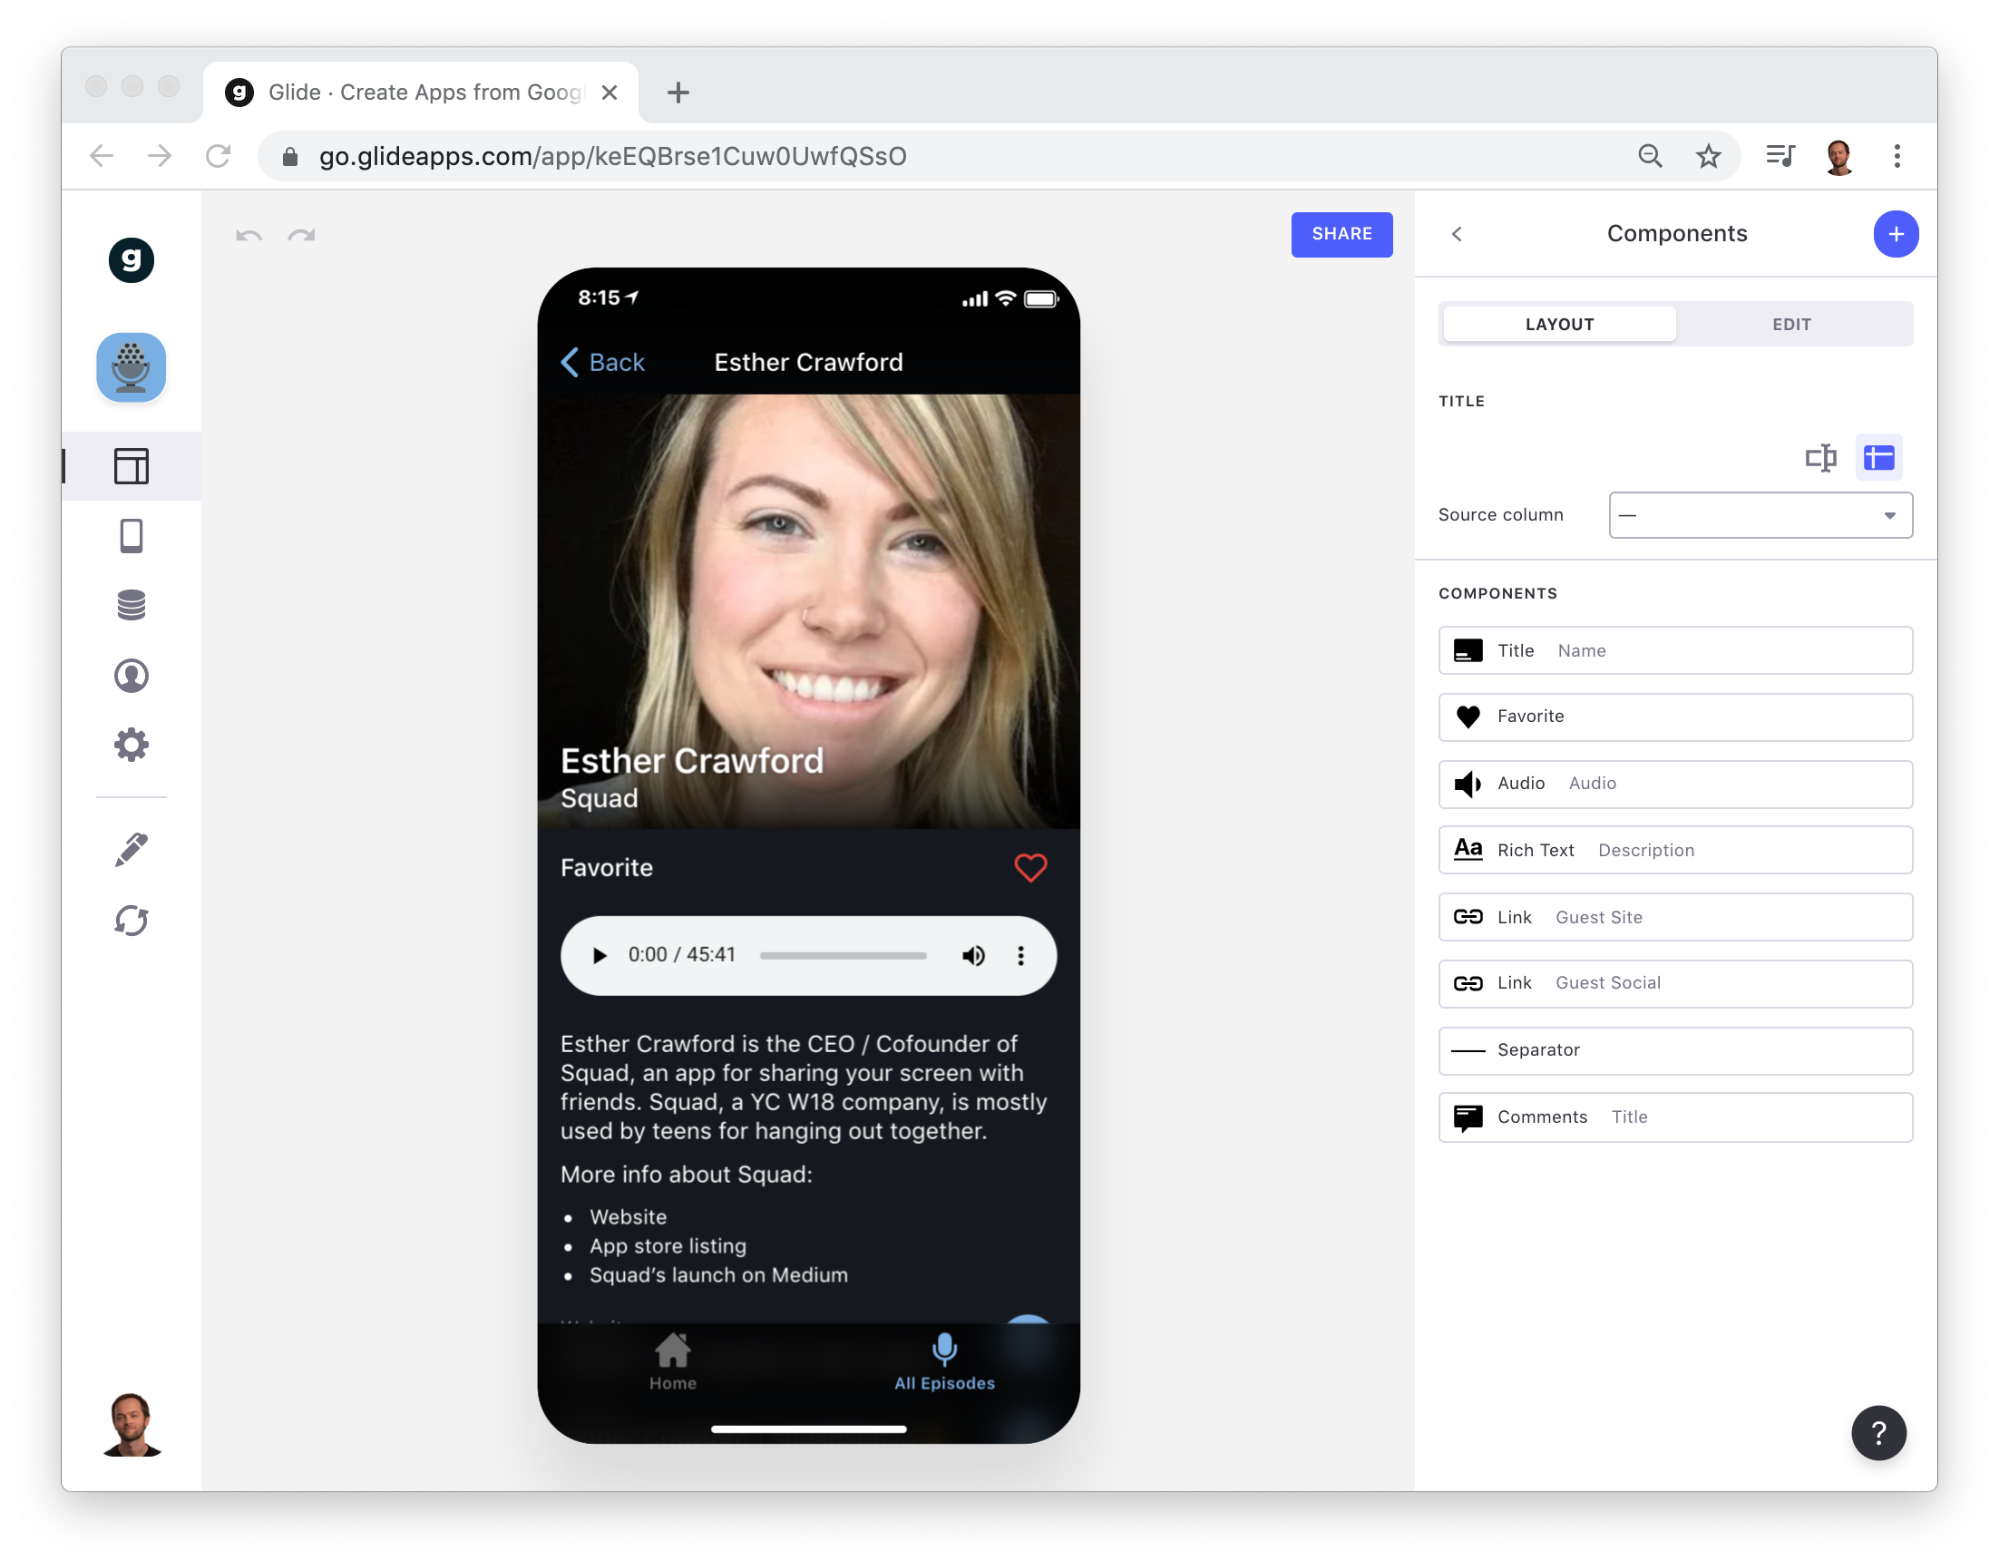Add a new component with plus button
This screenshot has height=1568, width=1999.
click(x=1895, y=234)
